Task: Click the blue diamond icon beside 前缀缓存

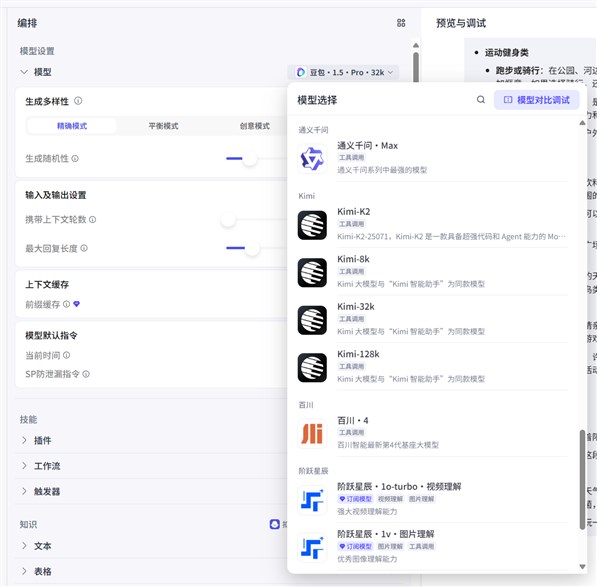Action: 77,304
